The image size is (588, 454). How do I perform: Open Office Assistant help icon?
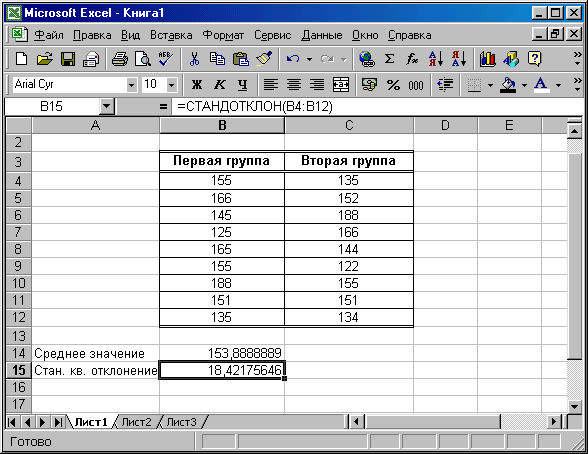pyautogui.click(x=534, y=59)
